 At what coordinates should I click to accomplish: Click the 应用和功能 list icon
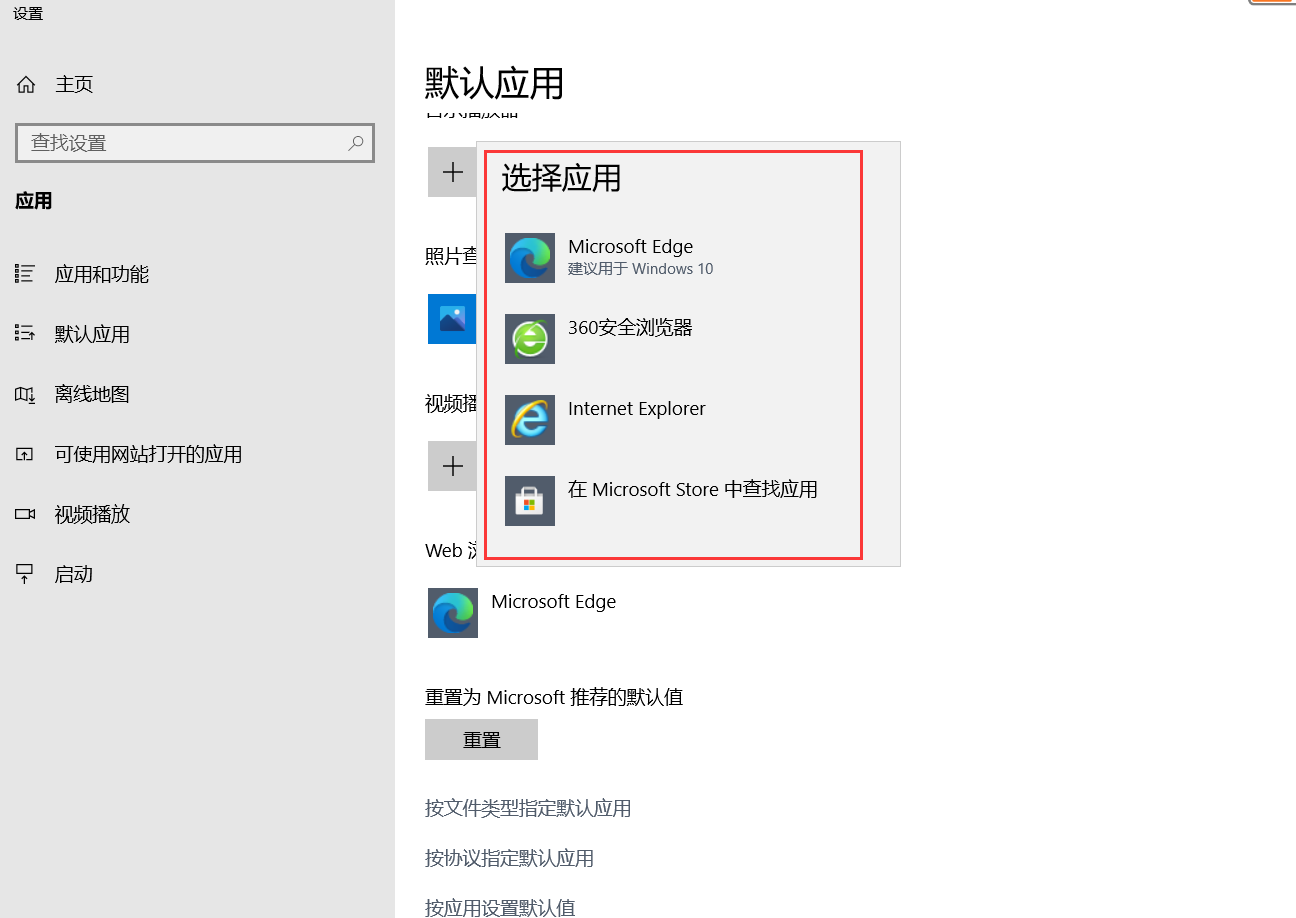coord(25,273)
